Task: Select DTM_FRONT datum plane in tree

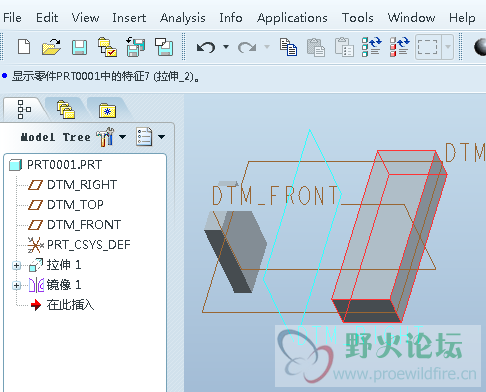Action: [74, 225]
